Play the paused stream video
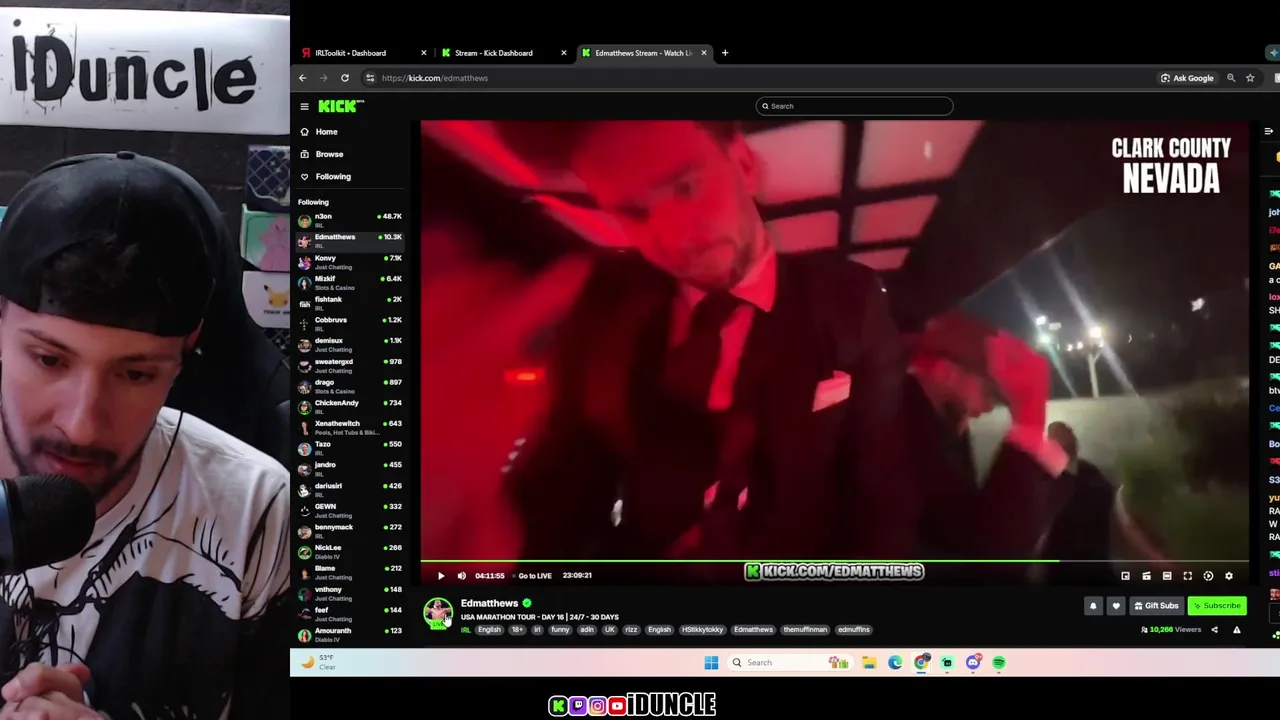The width and height of the screenshot is (1280, 720). pos(441,576)
